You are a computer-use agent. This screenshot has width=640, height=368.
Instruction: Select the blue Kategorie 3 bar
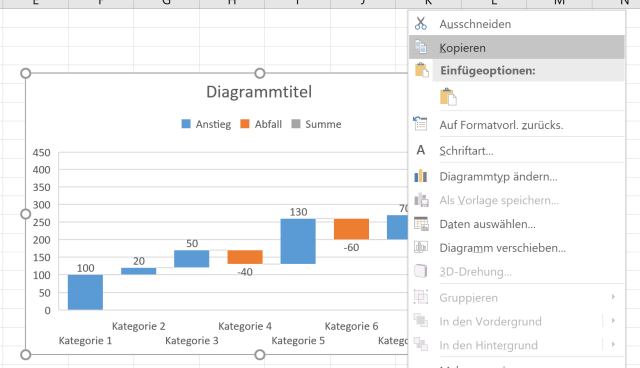[x=191, y=259]
